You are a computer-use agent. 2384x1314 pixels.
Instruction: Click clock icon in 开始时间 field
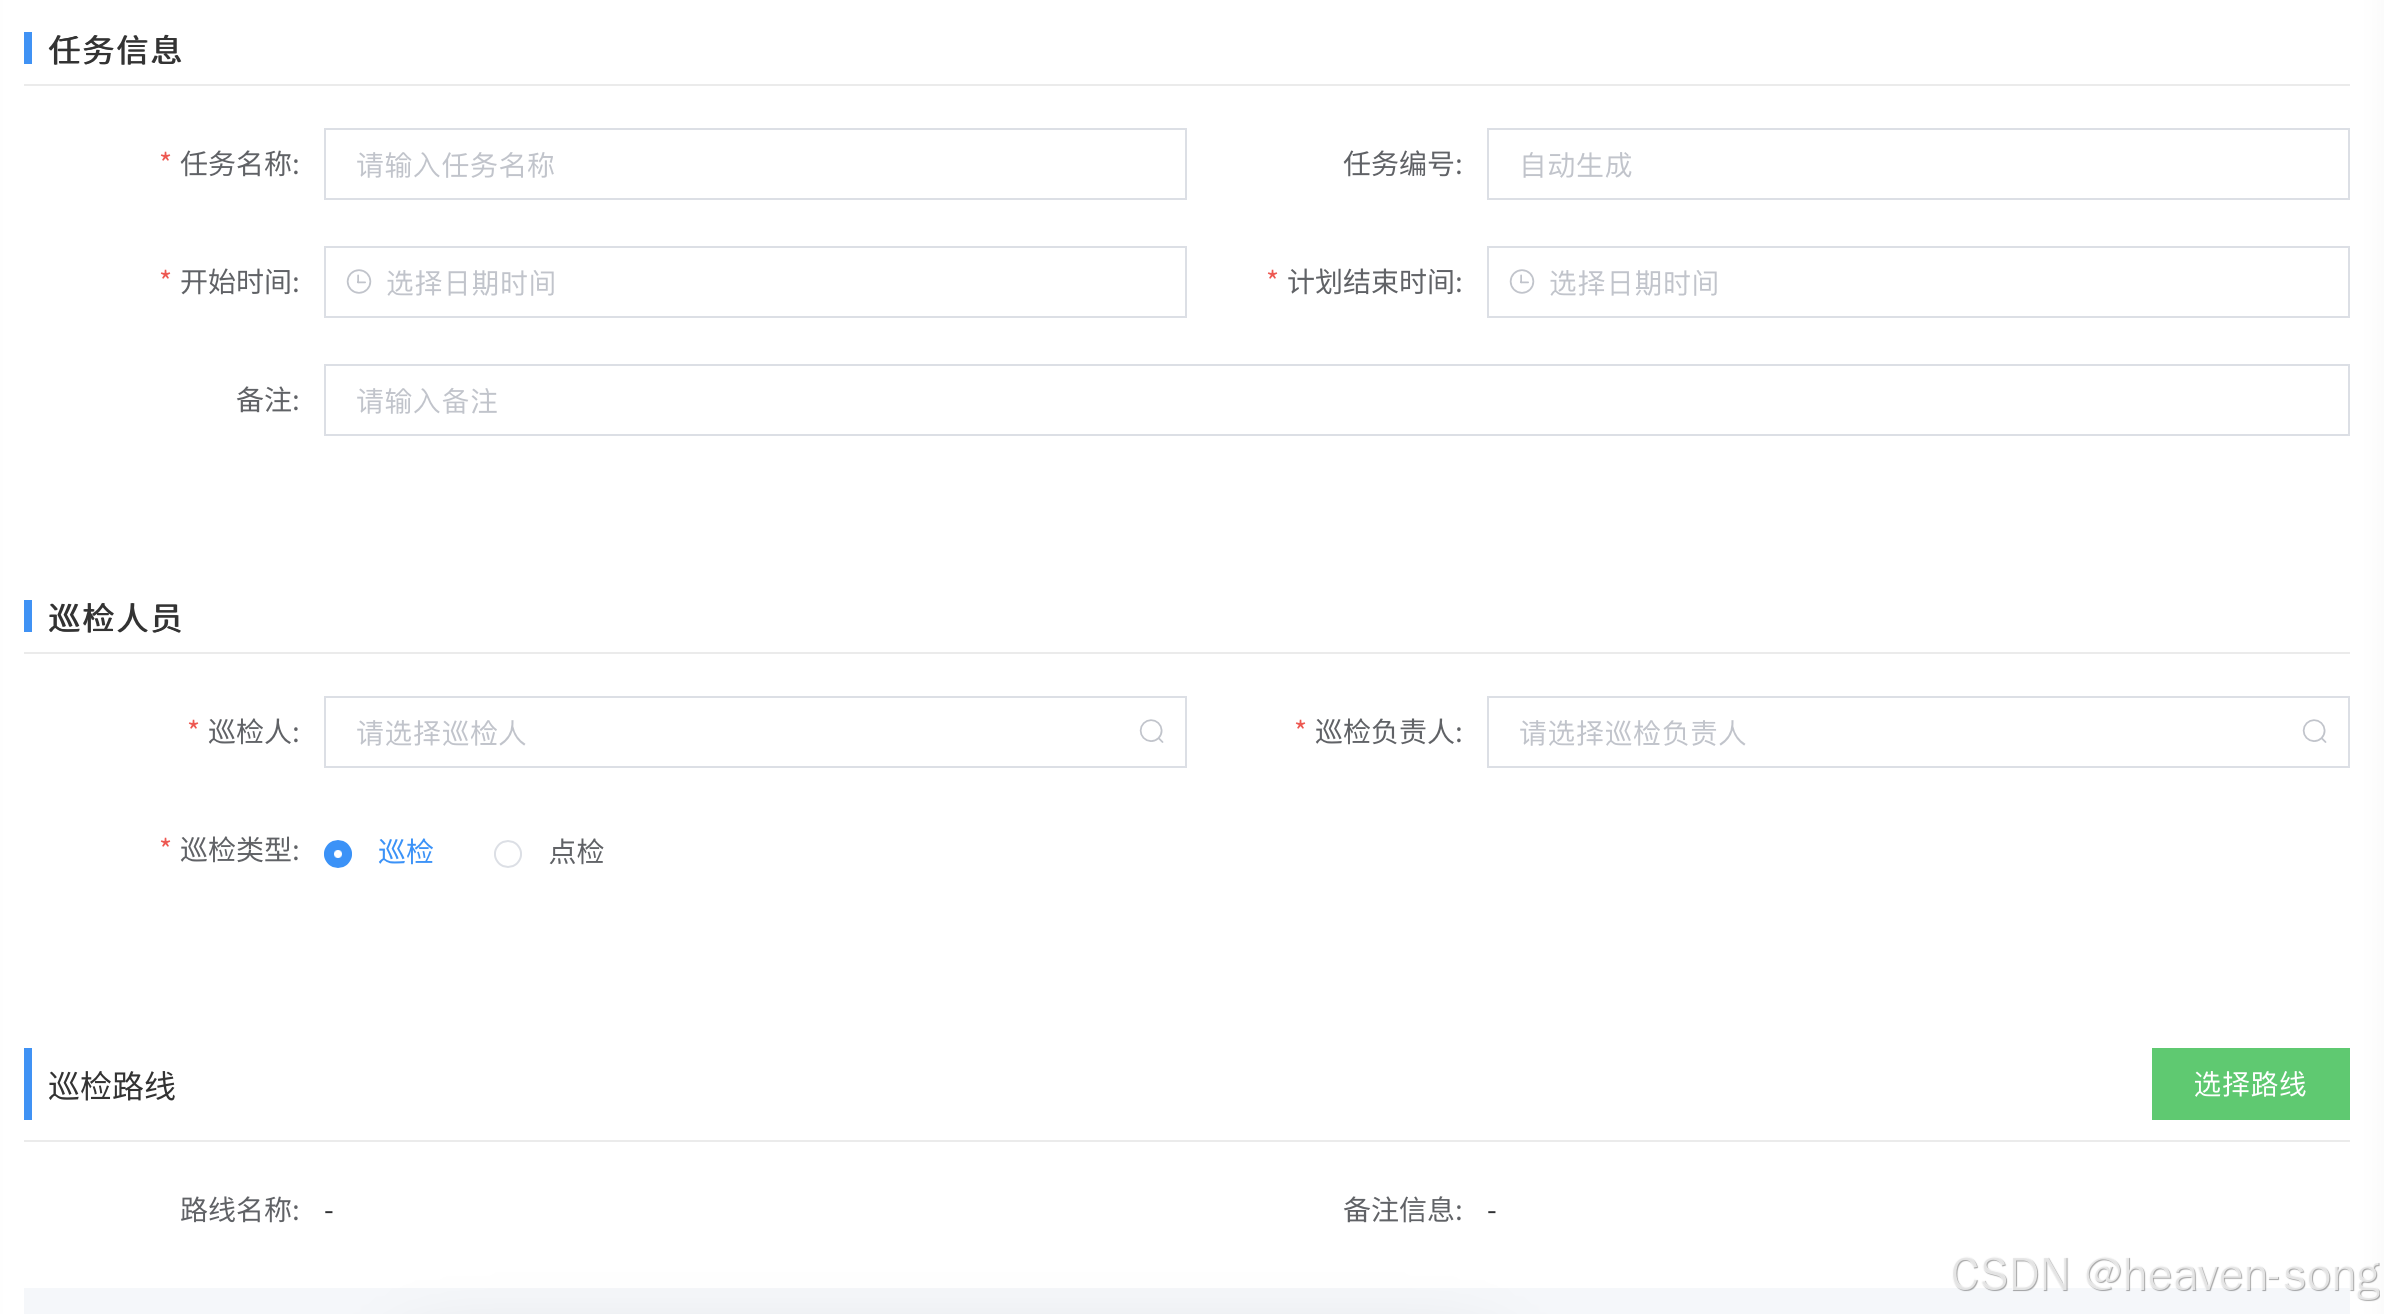(359, 282)
